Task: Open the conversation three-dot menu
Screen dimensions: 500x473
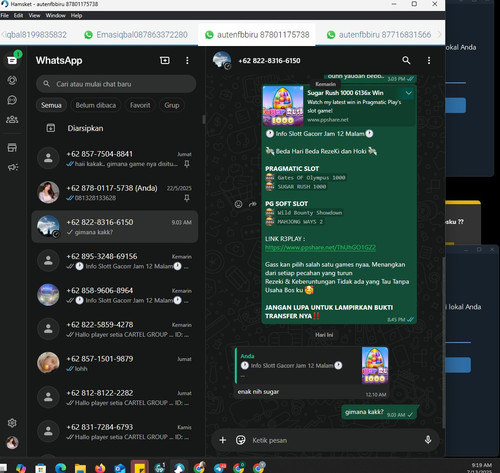Action: pos(429,60)
